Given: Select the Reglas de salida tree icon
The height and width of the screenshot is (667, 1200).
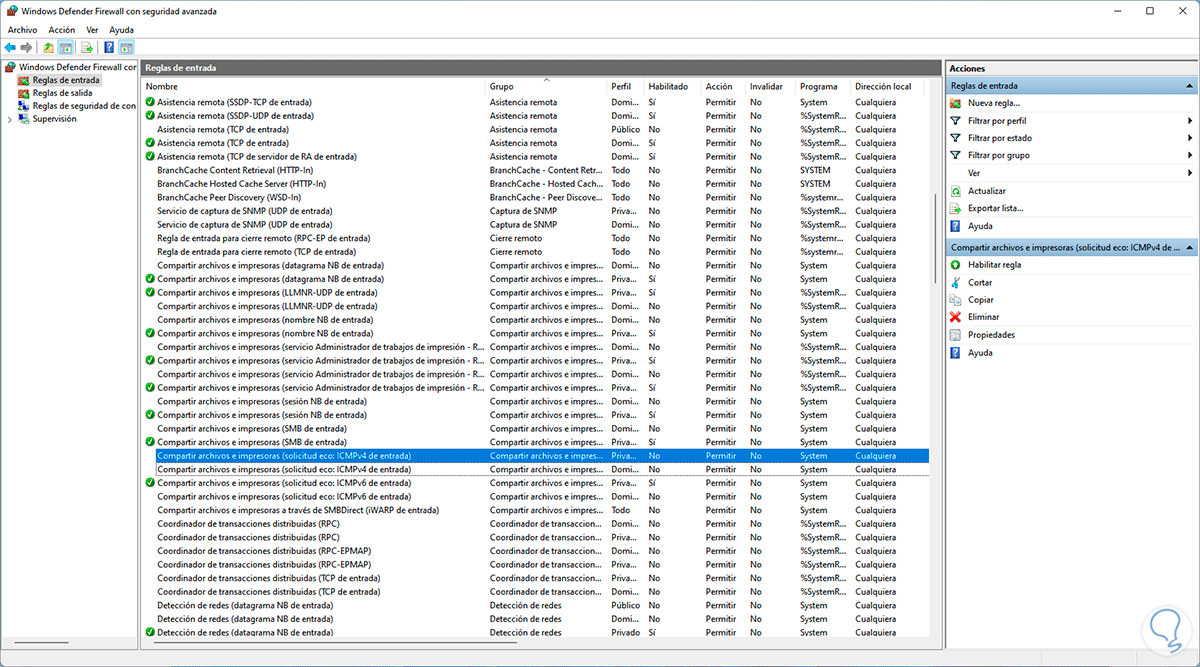Looking at the screenshot, I should coord(24,93).
